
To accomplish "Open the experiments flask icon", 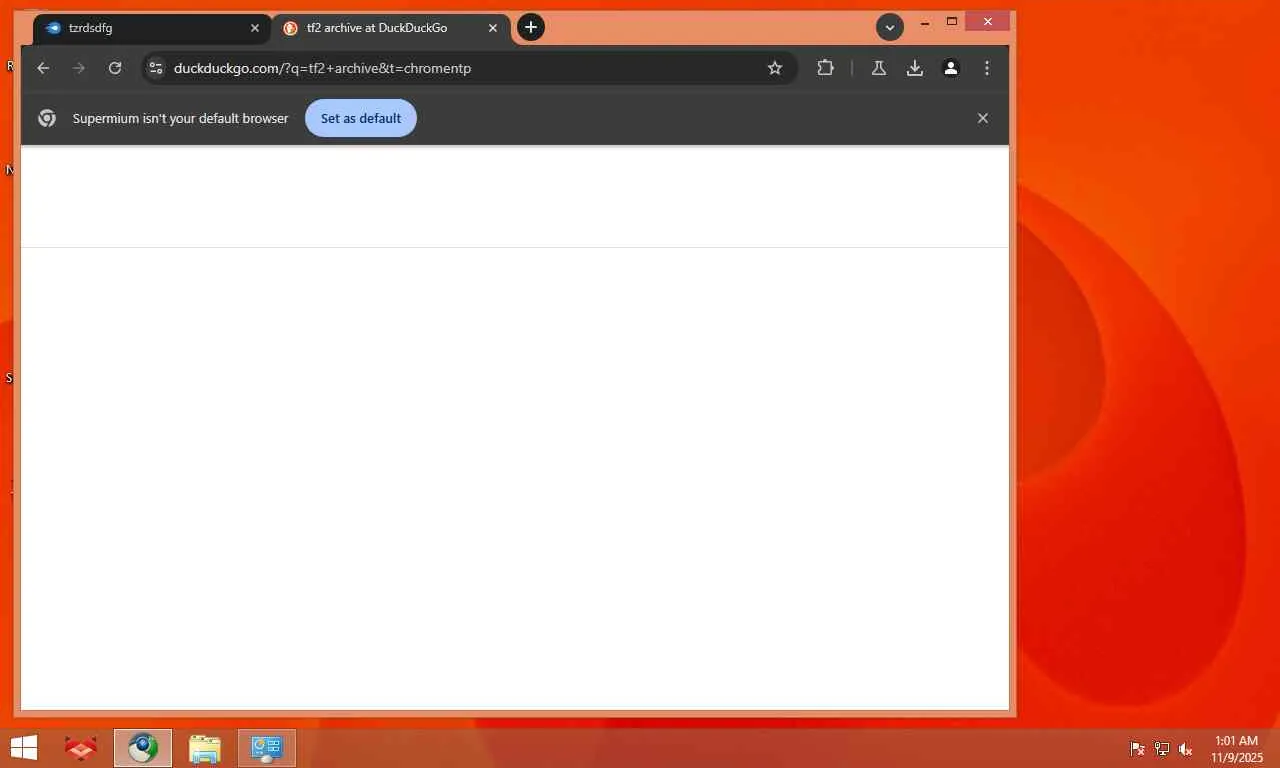I will (879, 68).
